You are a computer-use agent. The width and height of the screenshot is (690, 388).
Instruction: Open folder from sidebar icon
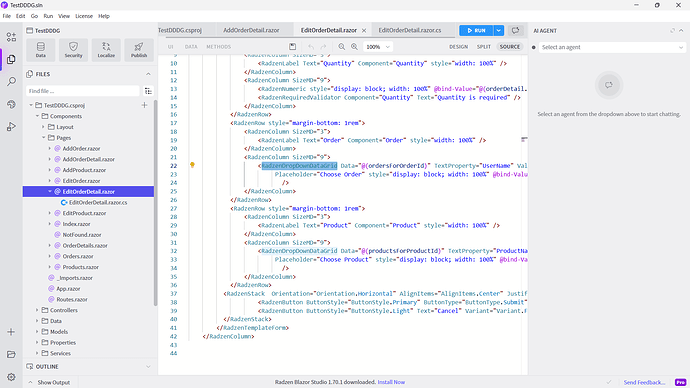pos(11,354)
